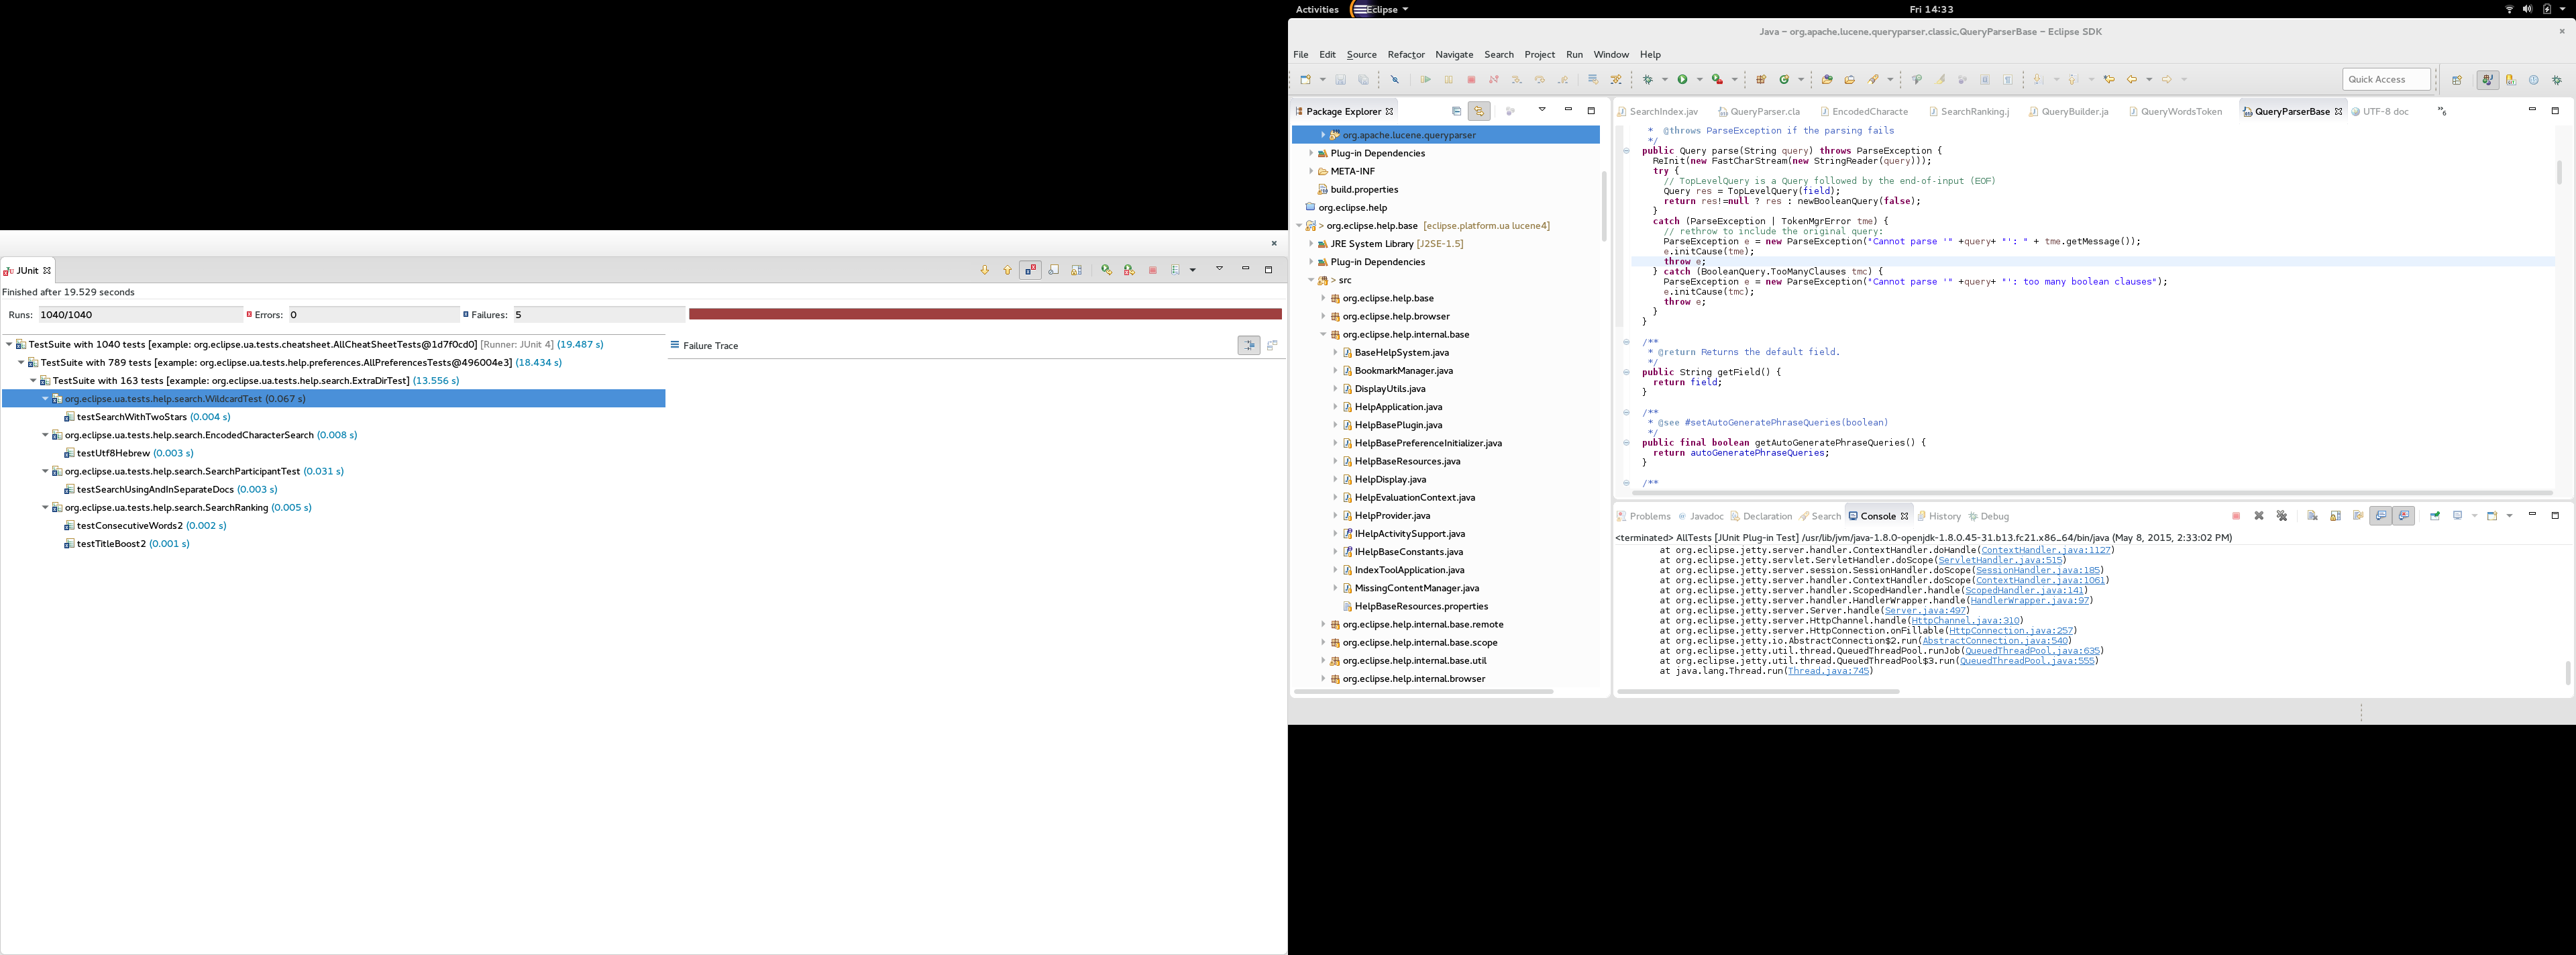Switch to the Git perspective icon

2511,80
